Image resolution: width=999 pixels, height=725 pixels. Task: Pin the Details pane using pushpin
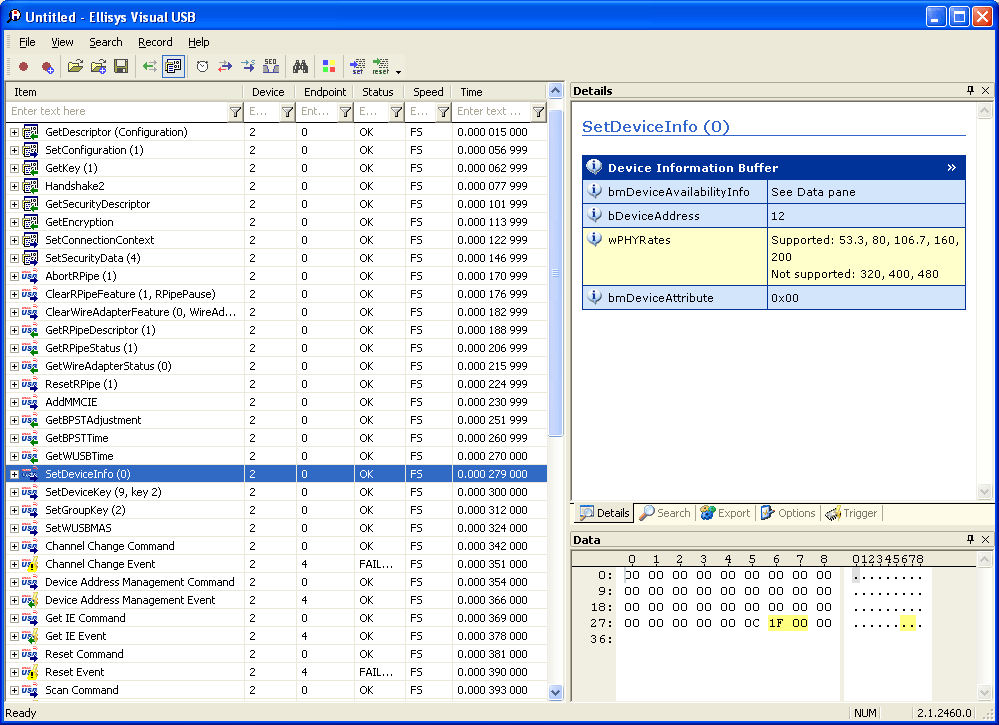(x=970, y=91)
